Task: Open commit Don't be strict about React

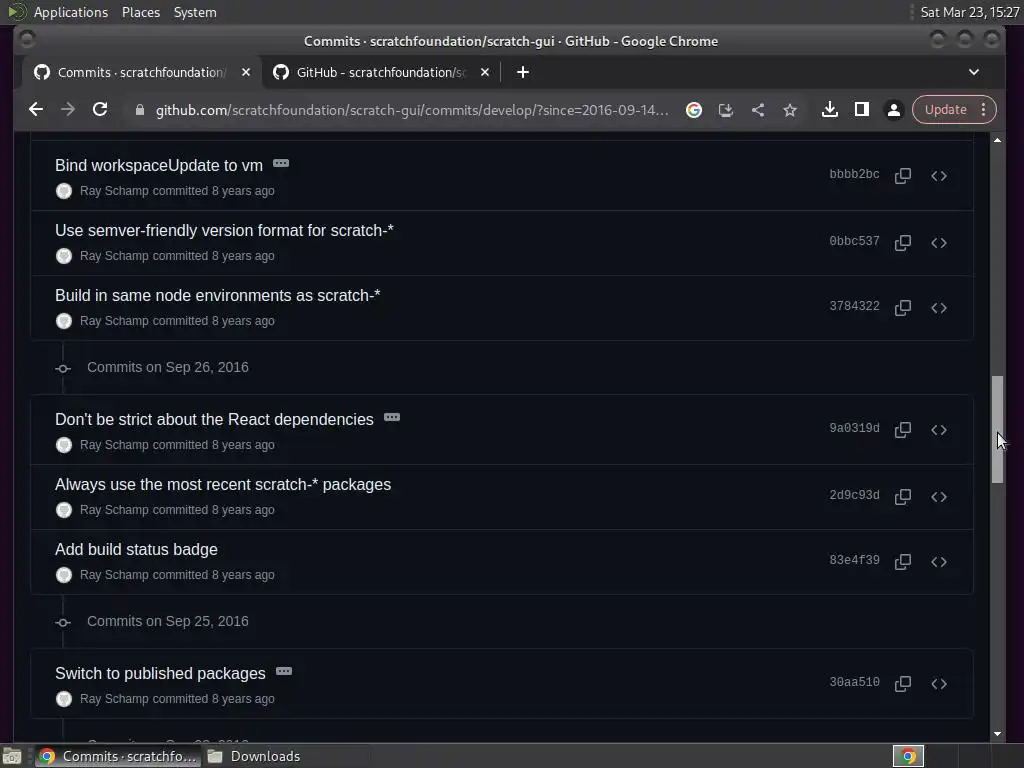Action: coord(214,419)
